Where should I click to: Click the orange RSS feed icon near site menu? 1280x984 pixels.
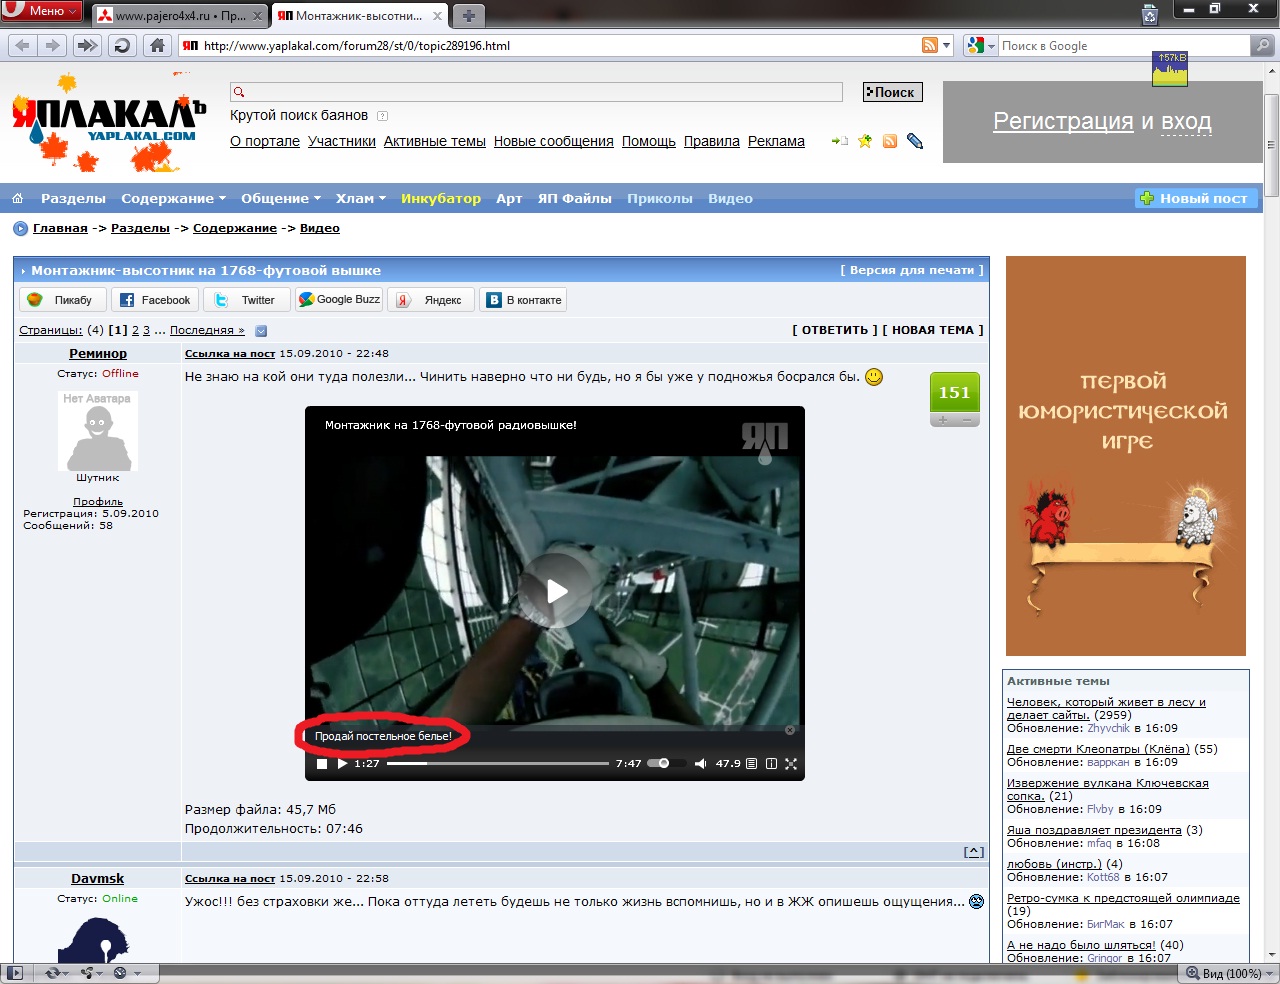pos(890,141)
